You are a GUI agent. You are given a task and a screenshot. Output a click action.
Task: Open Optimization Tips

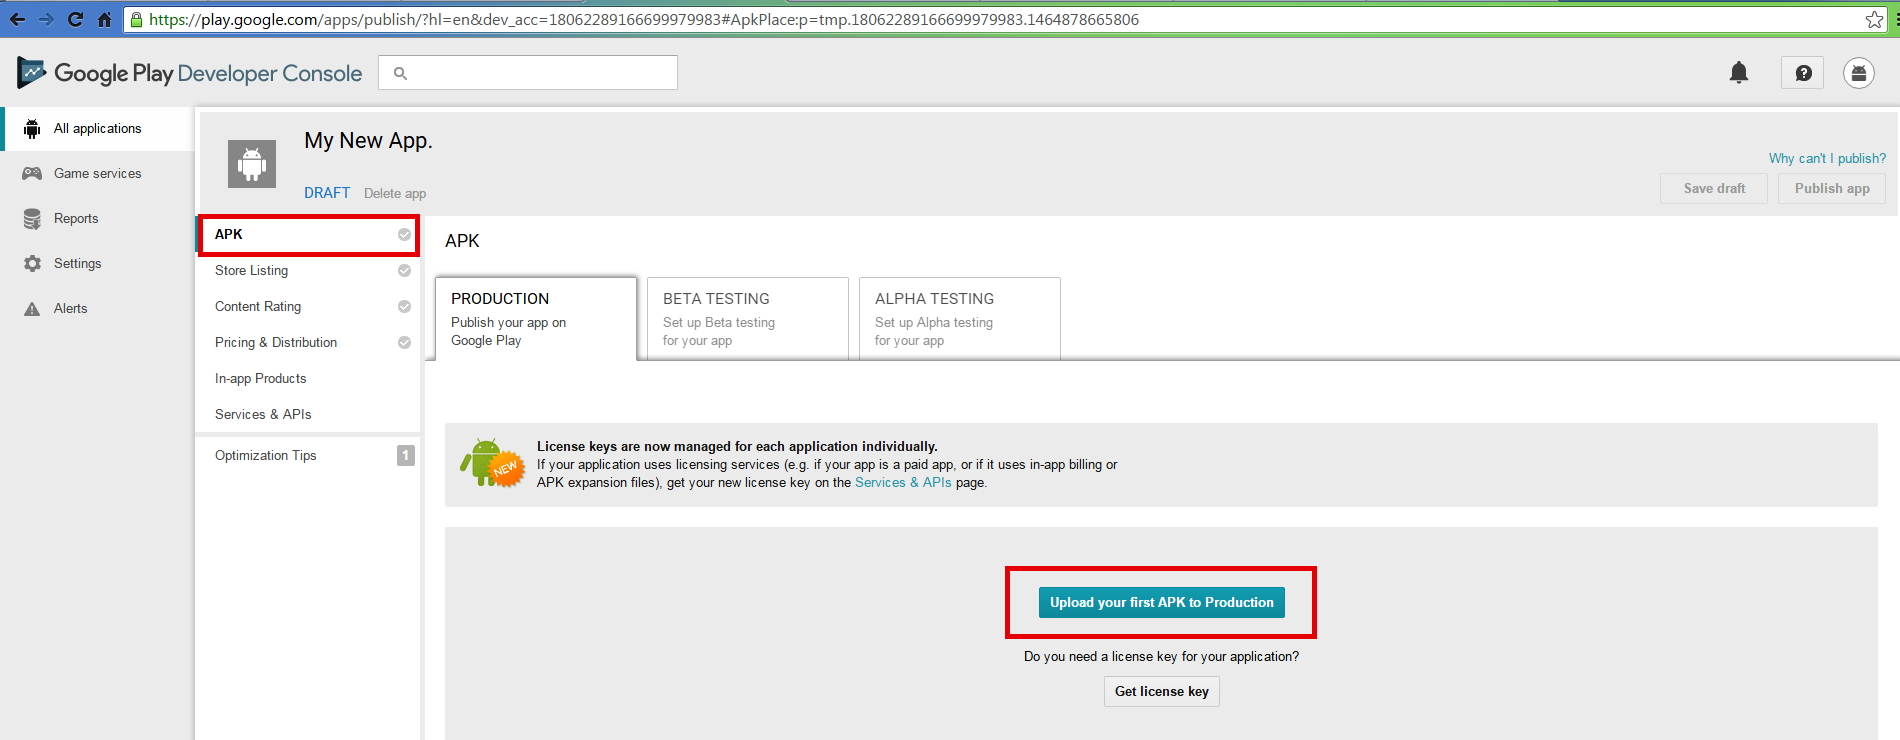pos(308,456)
